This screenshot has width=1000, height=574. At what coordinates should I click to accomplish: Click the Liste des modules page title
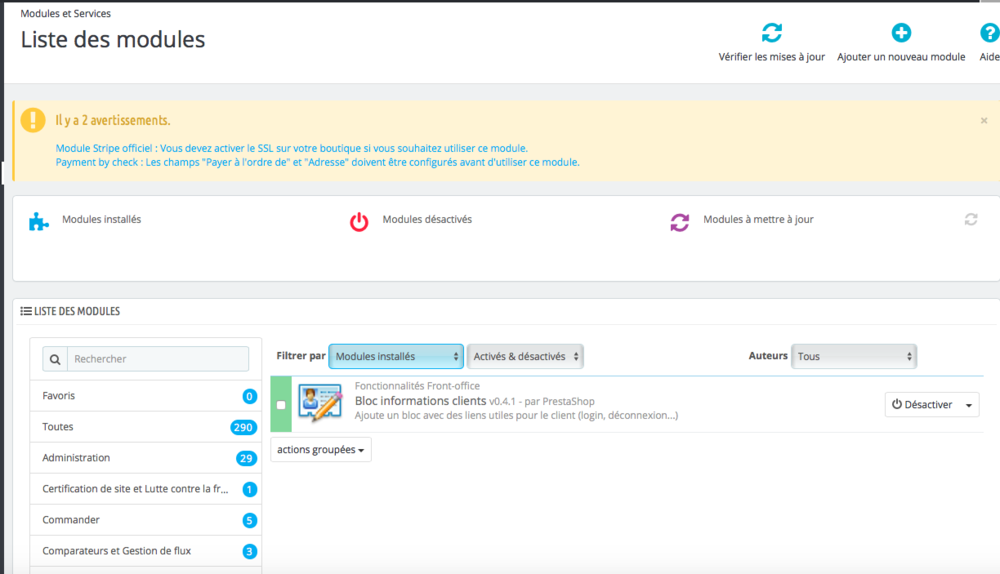[113, 40]
